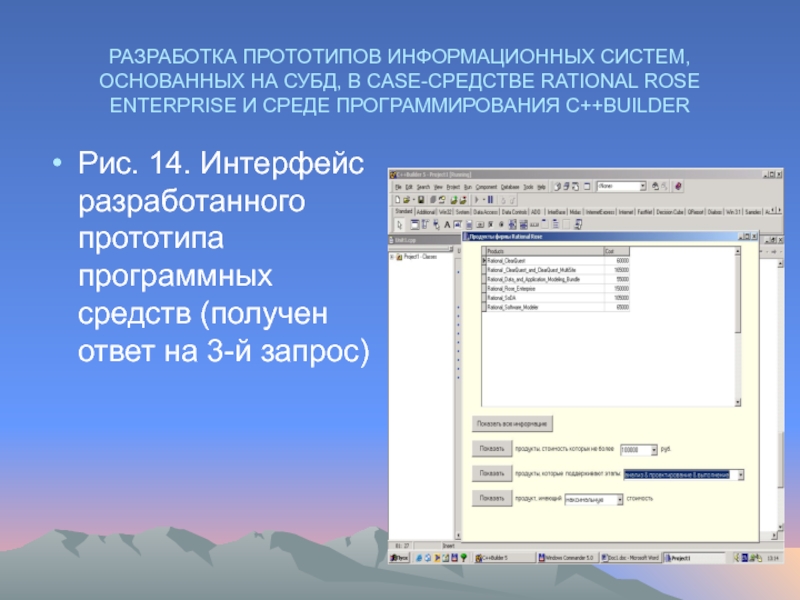Switch to the QReport palette tab
Image resolution: width=800 pixels, height=600 pixels.
pyautogui.click(x=695, y=212)
